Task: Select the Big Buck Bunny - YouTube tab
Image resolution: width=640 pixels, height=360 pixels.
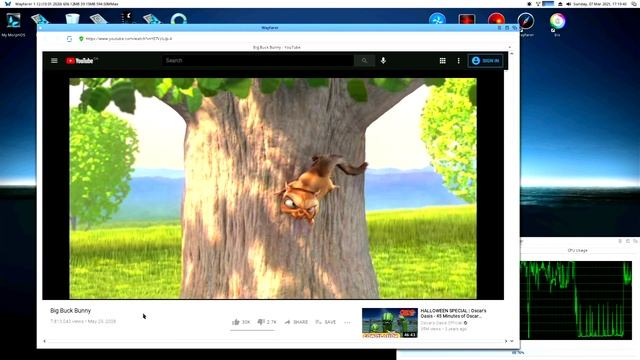Action: click(277, 47)
